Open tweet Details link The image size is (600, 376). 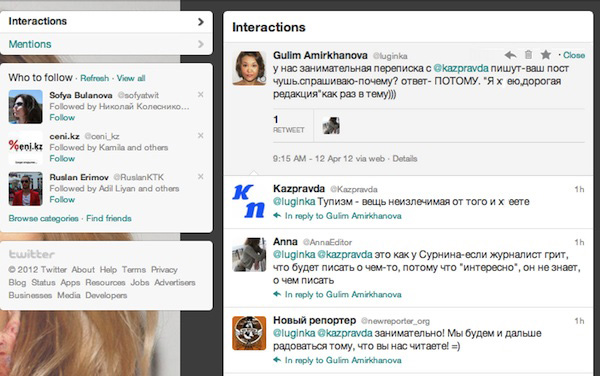coord(404,158)
